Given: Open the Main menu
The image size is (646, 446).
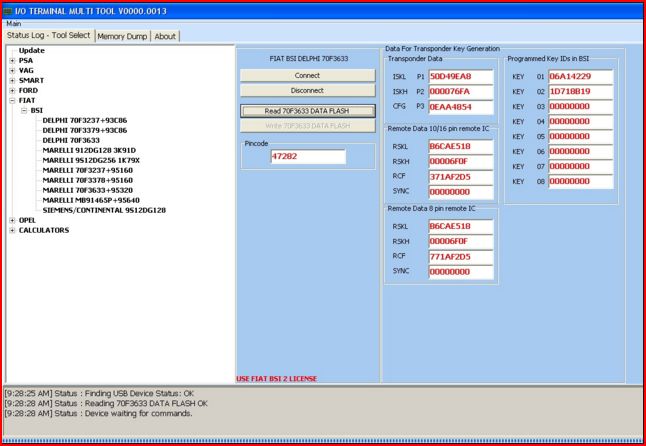Looking at the screenshot, I should tap(14, 23).
